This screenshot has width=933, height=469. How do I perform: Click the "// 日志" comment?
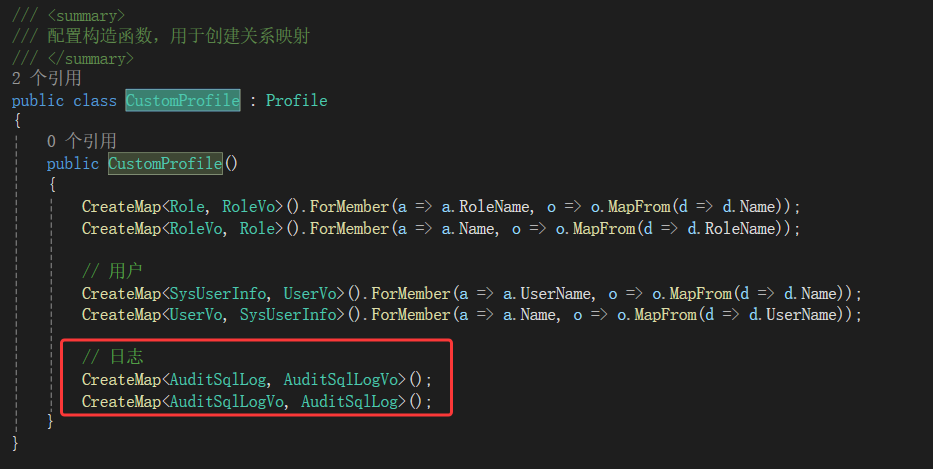point(112,357)
